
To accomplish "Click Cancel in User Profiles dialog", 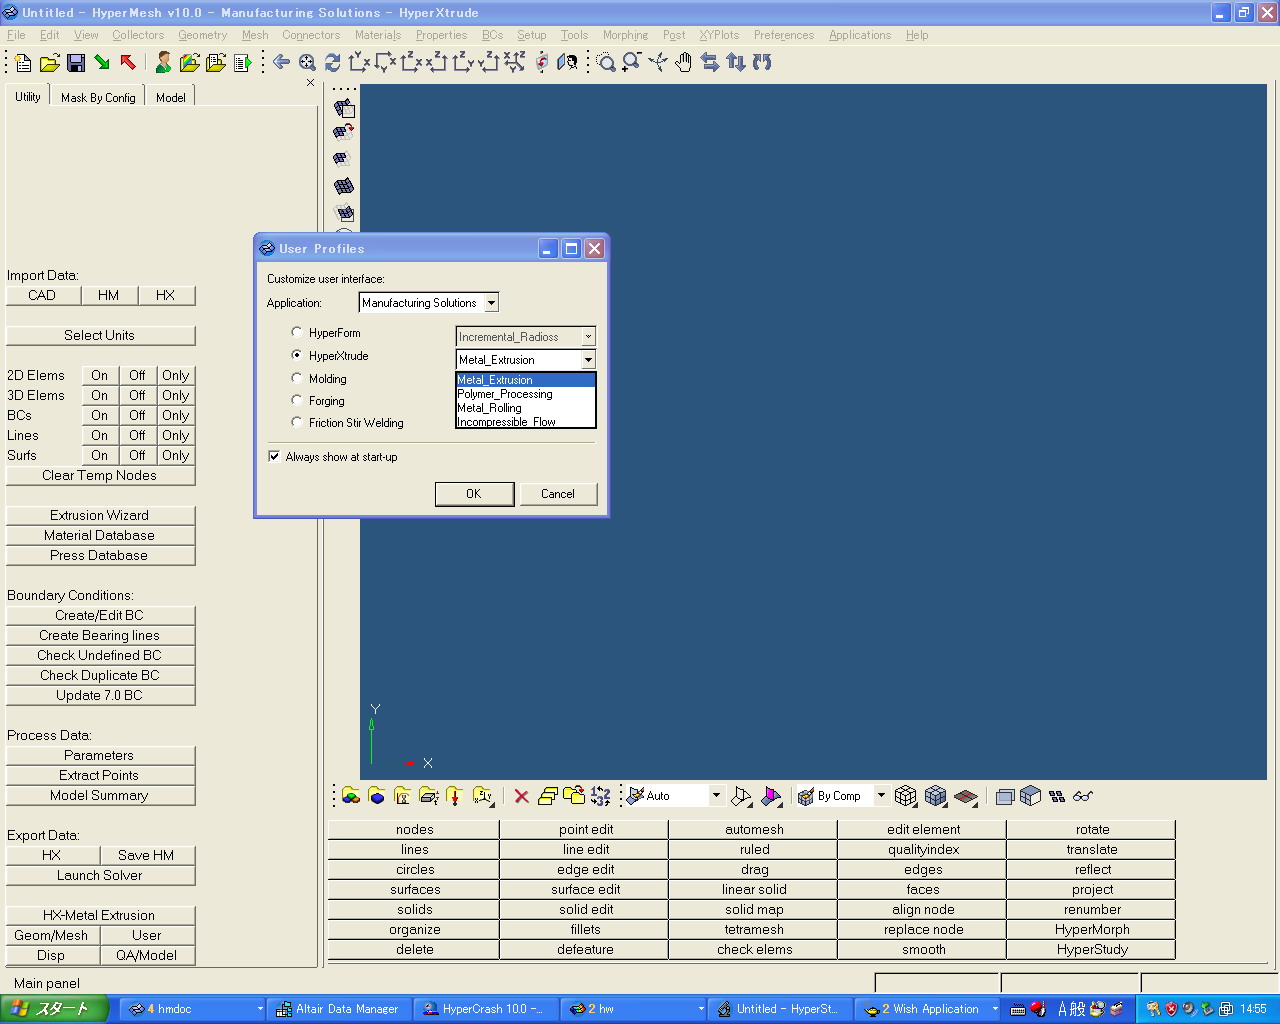I will 558,494.
